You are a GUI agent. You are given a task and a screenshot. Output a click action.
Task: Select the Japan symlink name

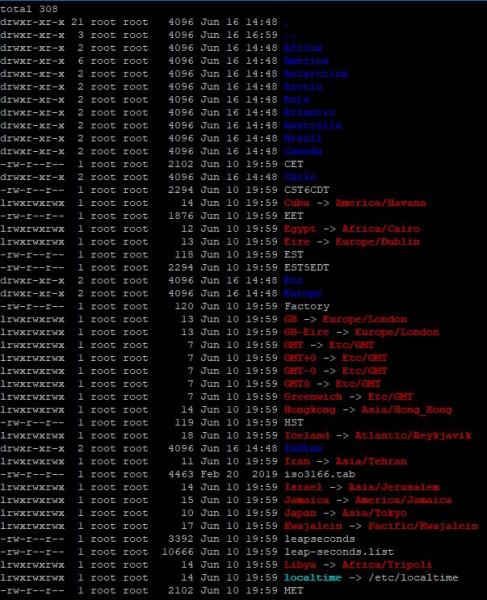tap(300, 513)
